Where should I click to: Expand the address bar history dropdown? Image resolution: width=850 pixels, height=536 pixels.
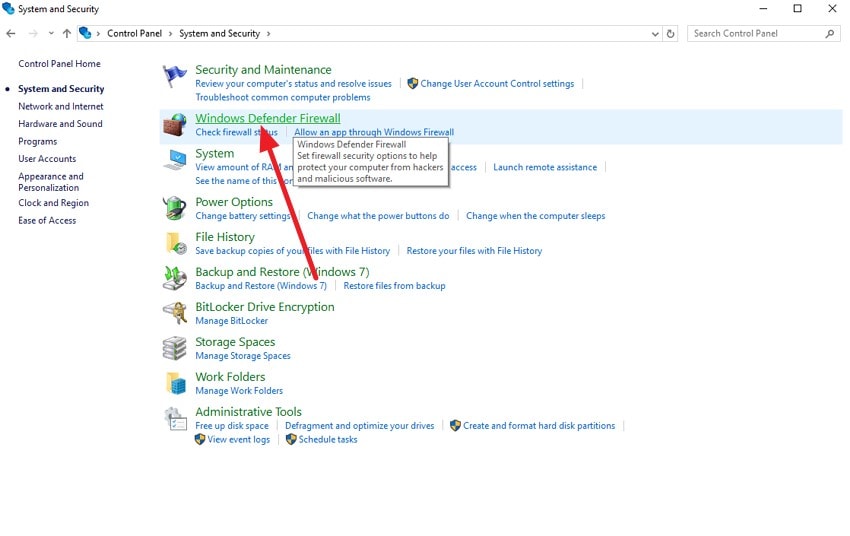tap(655, 34)
